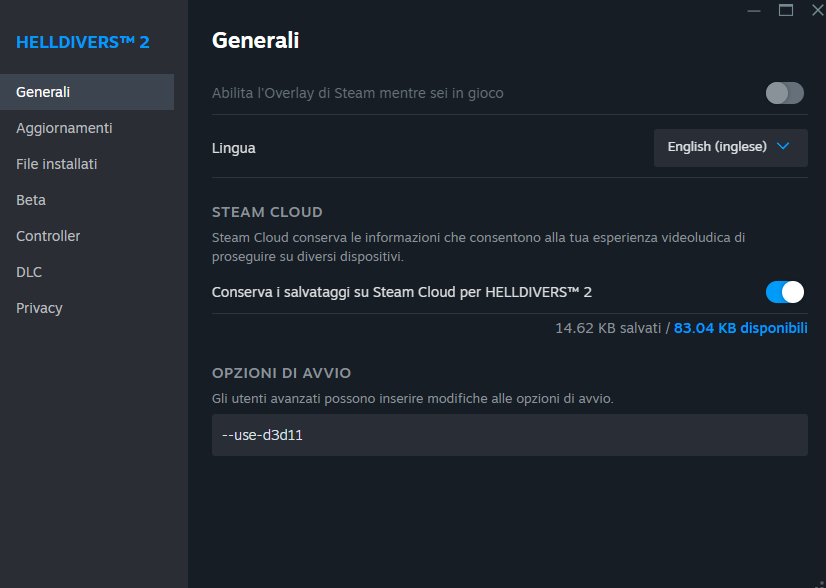Maximize the properties window

786,10
